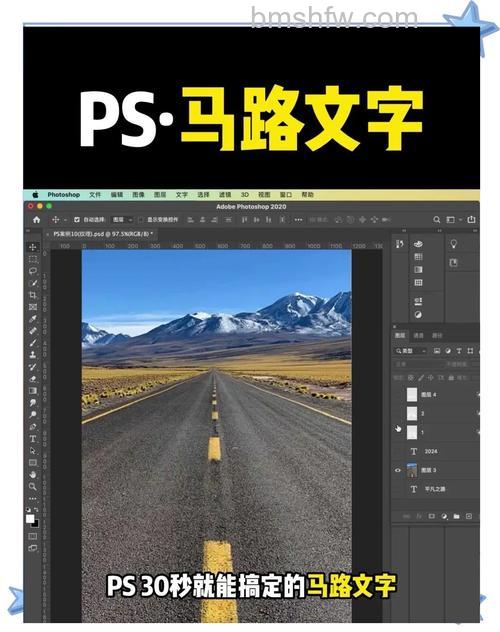Show layer 2 via visibility box
Image resolution: width=500 pixels, height=632 pixels.
pyautogui.click(x=398, y=413)
